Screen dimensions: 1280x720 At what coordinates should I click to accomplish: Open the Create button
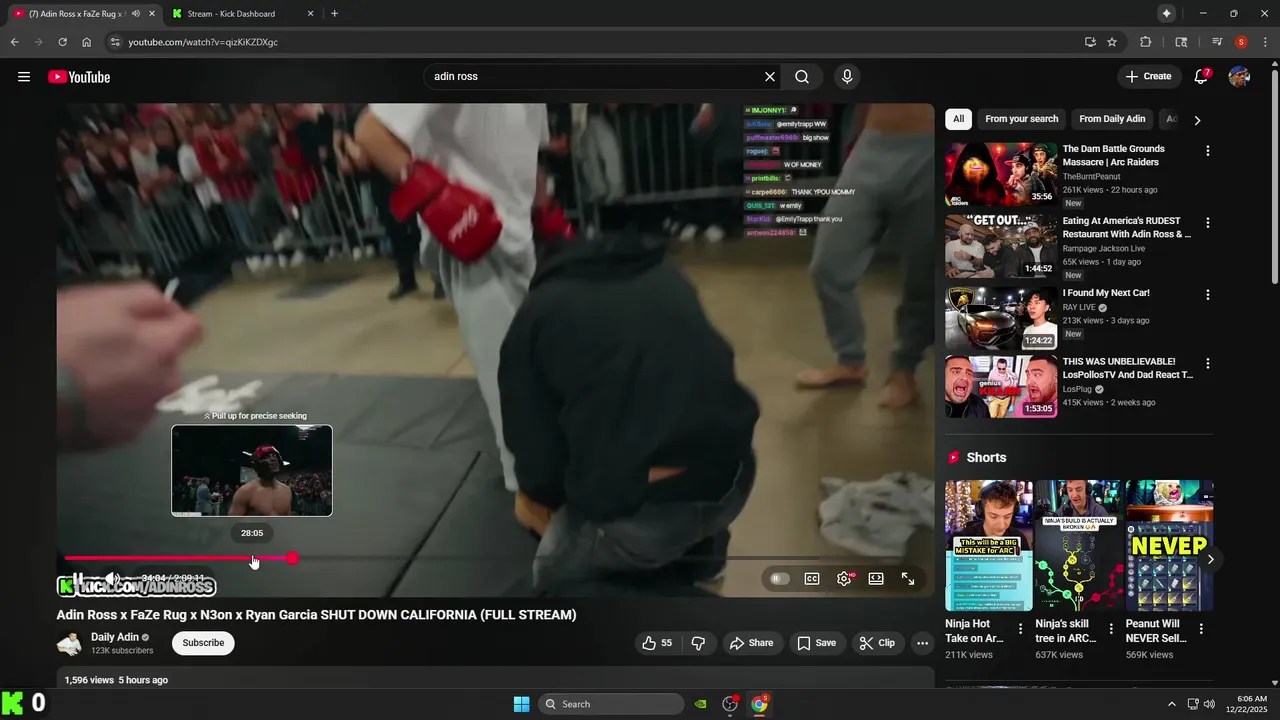point(1148,77)
